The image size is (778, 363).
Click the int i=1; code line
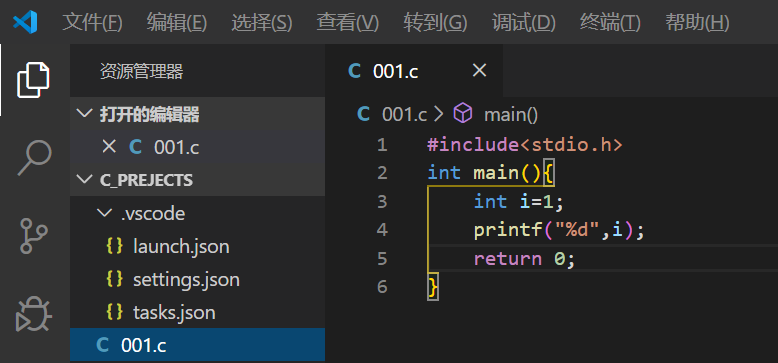[x=519, y=201]
